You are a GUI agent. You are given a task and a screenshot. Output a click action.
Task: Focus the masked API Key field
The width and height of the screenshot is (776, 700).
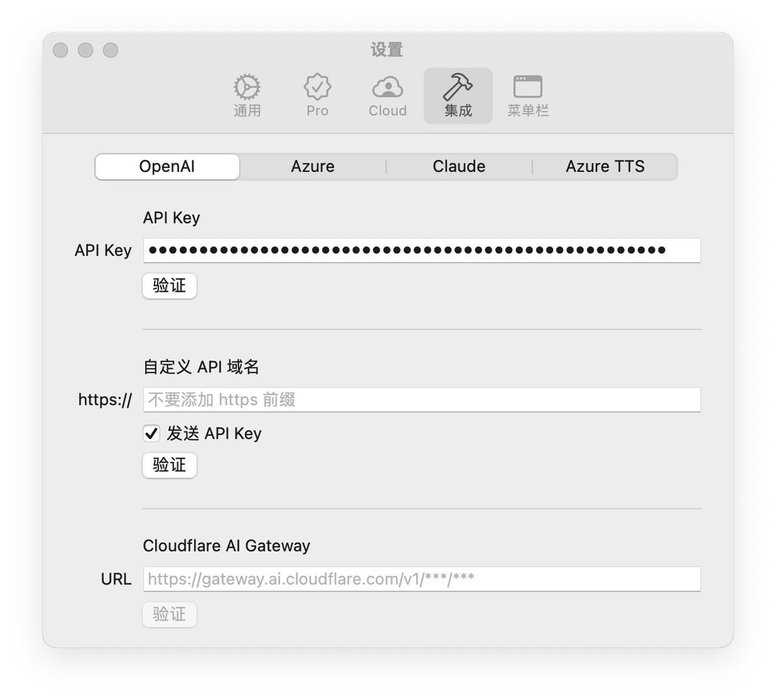[422, 250]
